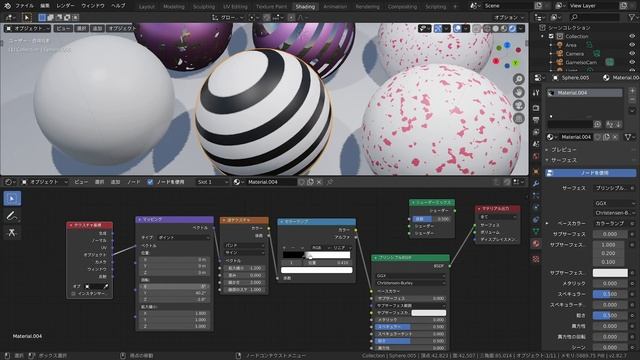
Task: Switch to the Layout workspace tab
Action: click(147, 7)
